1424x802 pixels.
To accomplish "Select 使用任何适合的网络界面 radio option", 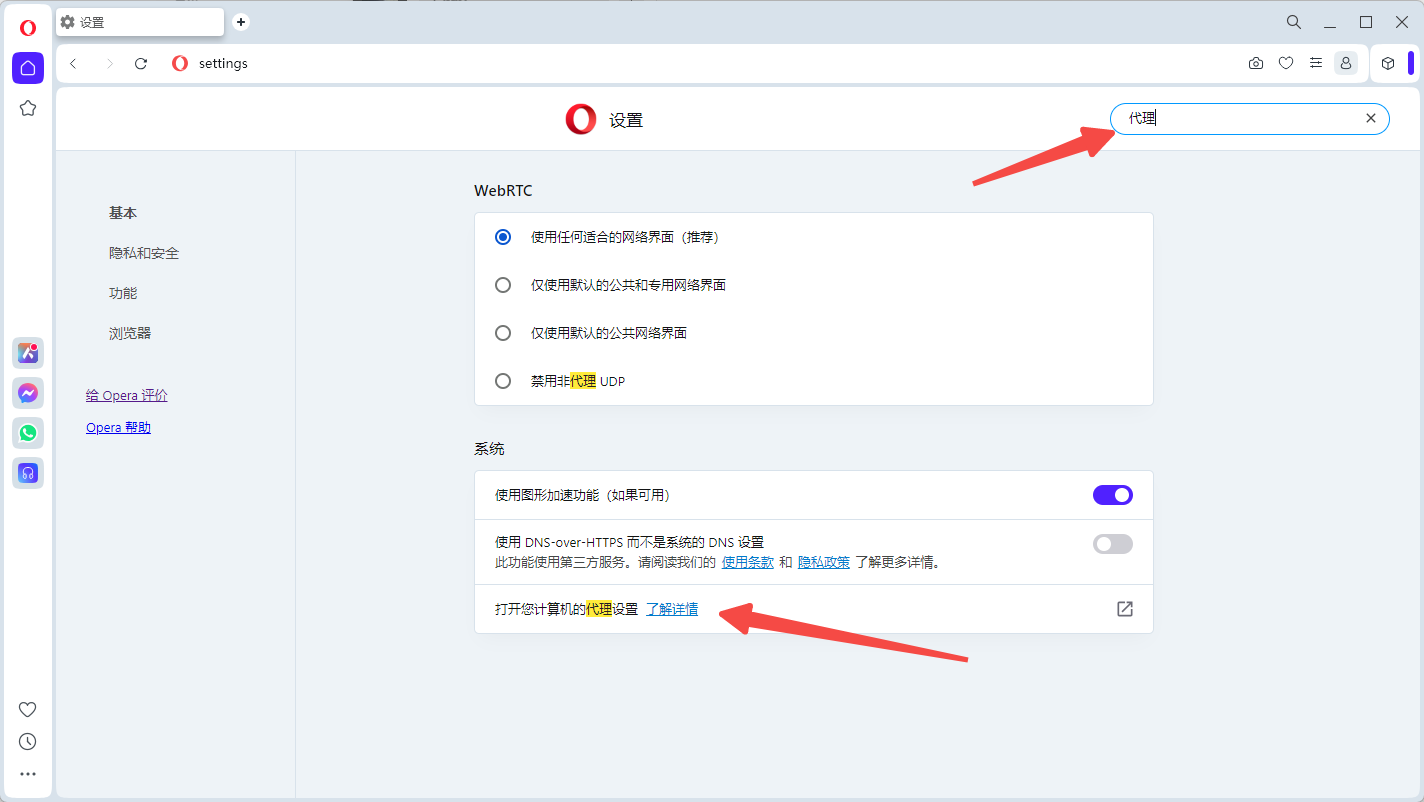I will tap(503, 237).
